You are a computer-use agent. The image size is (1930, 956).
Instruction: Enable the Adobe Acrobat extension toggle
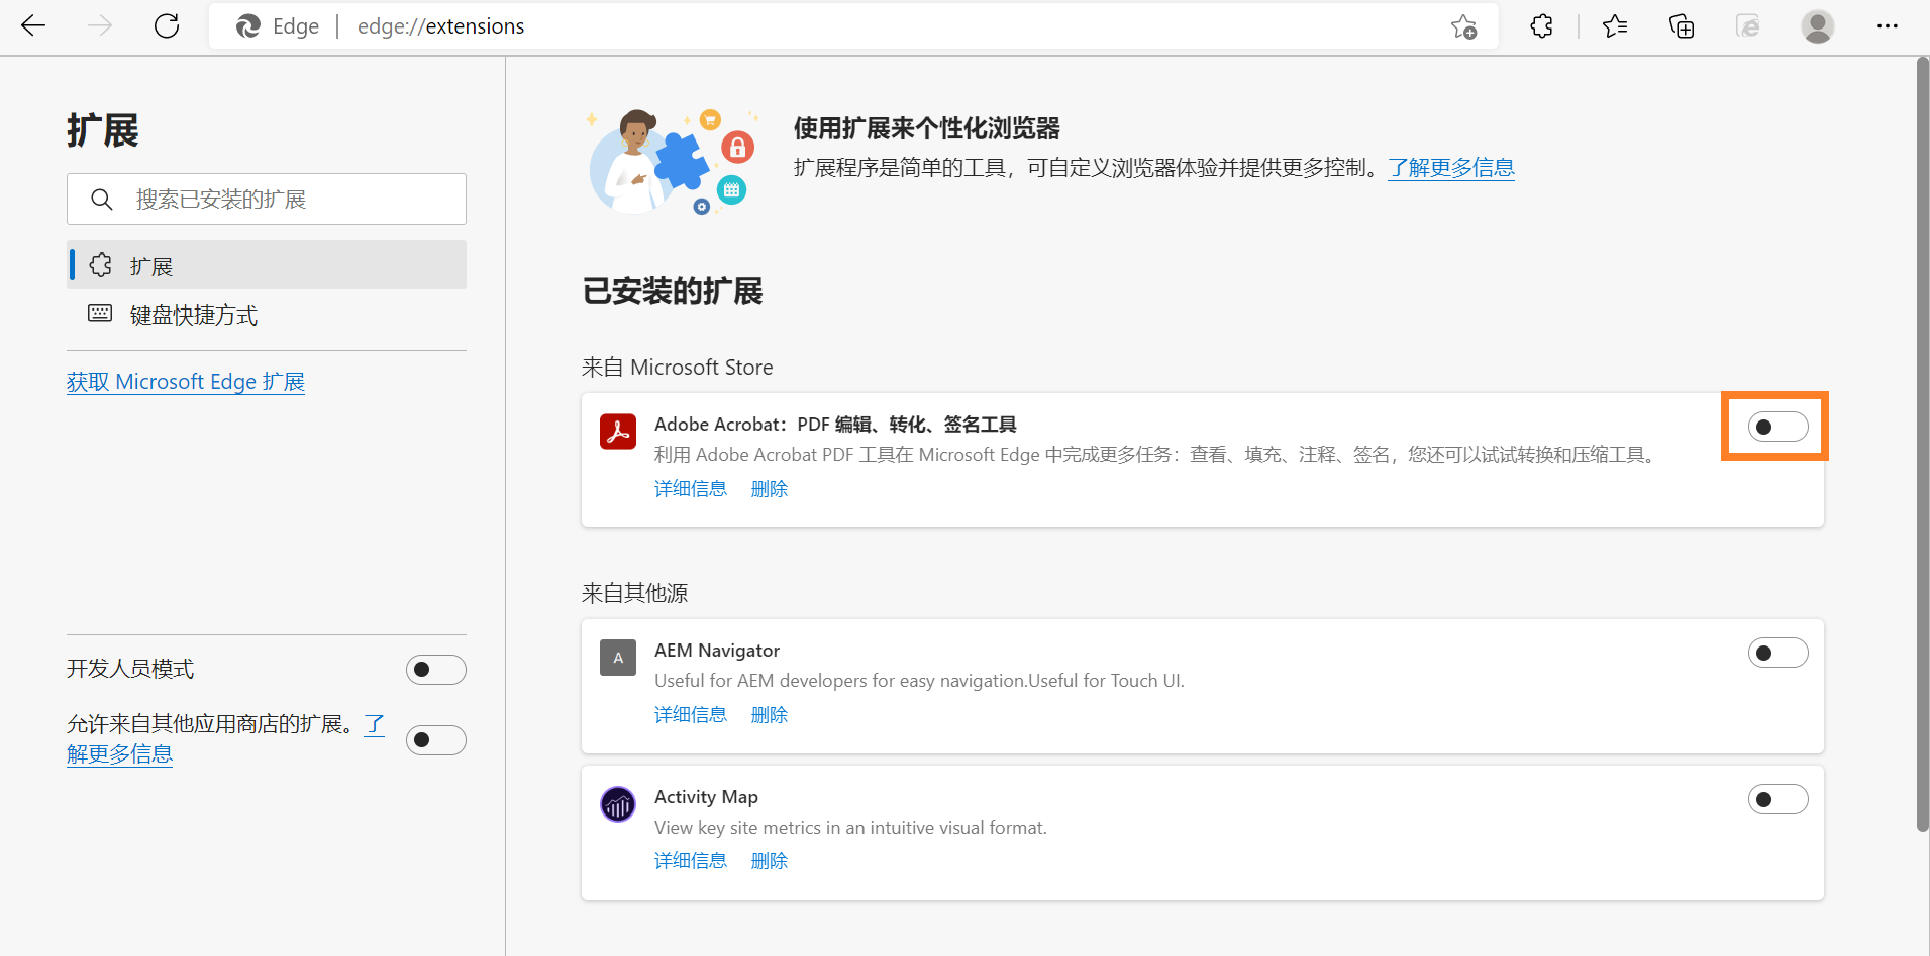pyautogui.click(x=1778, y=427)
